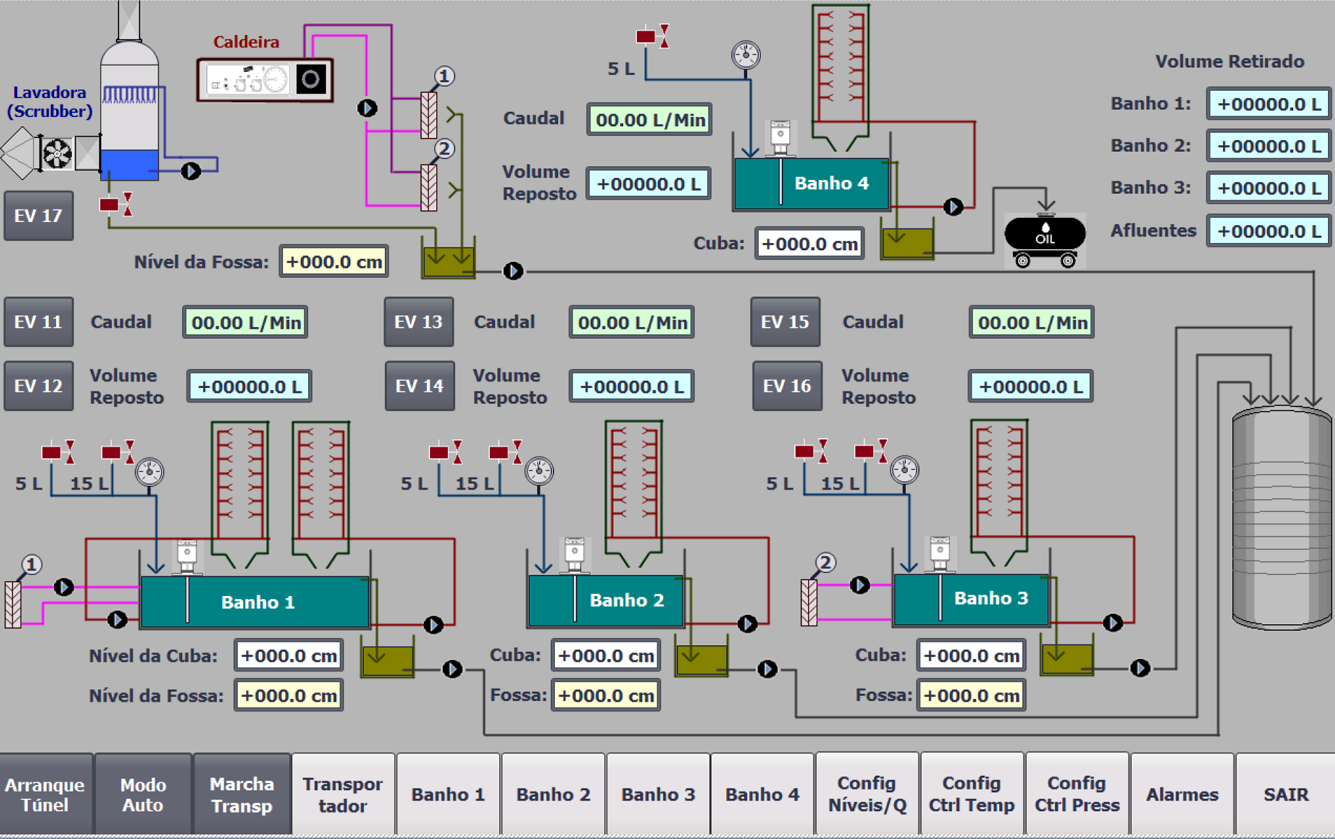The height and width of the screenshot is (839, 1335).
Task: Click the oil tanker truck icon
Action: tap(1045, 240)
